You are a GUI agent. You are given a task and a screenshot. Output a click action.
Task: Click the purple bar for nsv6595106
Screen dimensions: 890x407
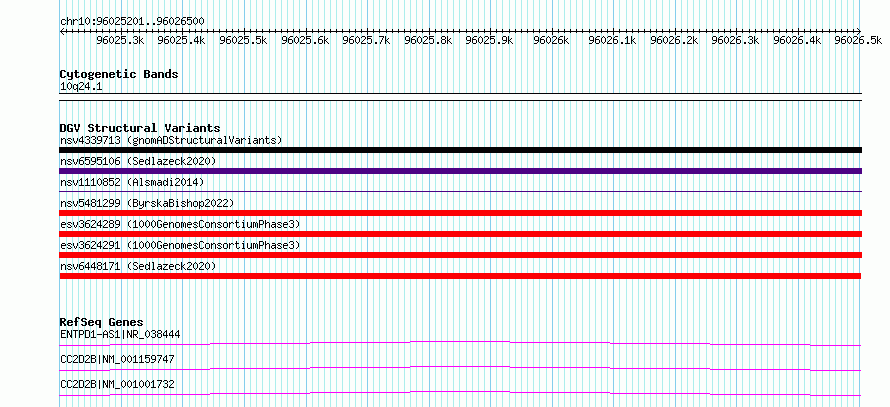point(461,171)
